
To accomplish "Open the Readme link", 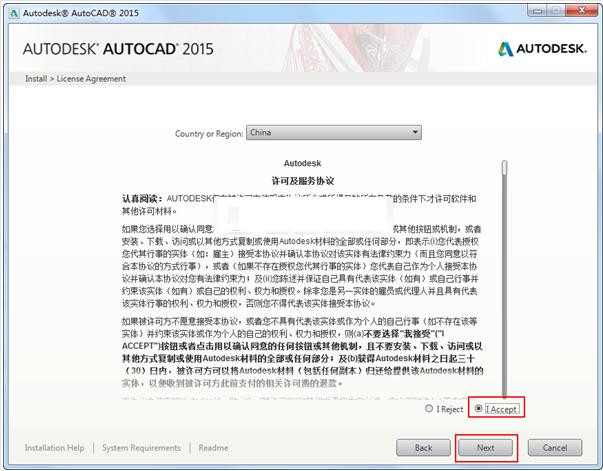I will click(213, 448).
